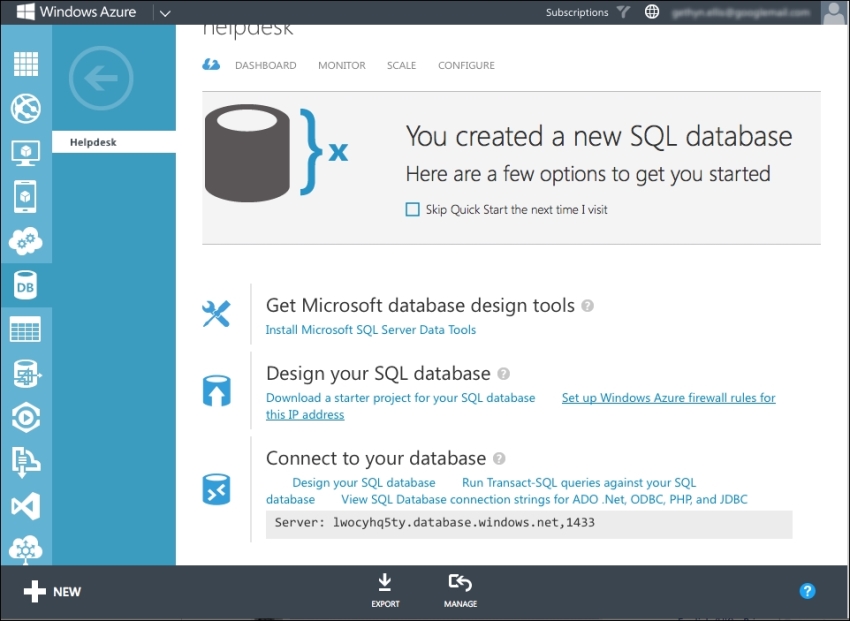Click the database connection icon
Screen dimensions: 850x621
[216, 490]
